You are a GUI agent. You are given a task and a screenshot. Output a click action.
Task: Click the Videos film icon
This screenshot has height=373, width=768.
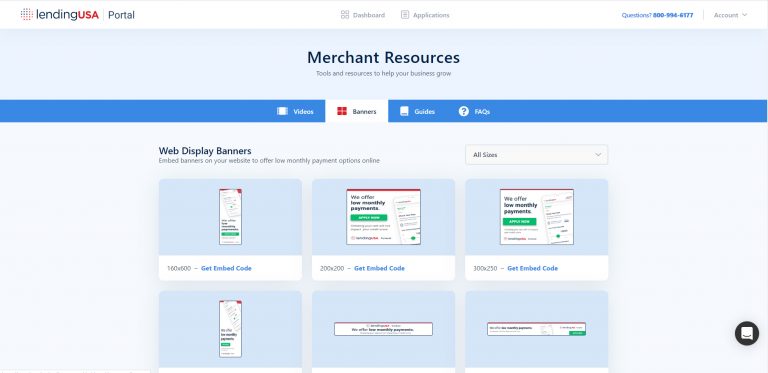282,111
